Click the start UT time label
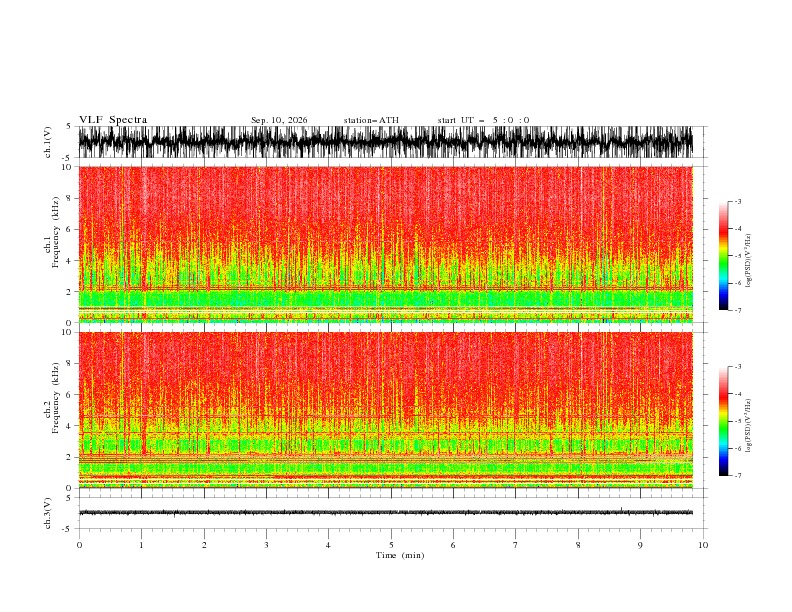 (x=483, y=120)
